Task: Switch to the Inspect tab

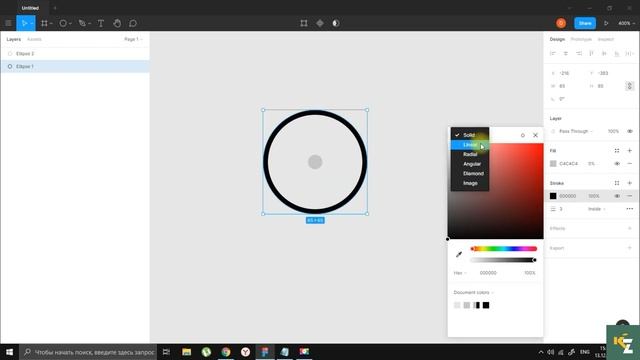Action: (x=606, y=39)
